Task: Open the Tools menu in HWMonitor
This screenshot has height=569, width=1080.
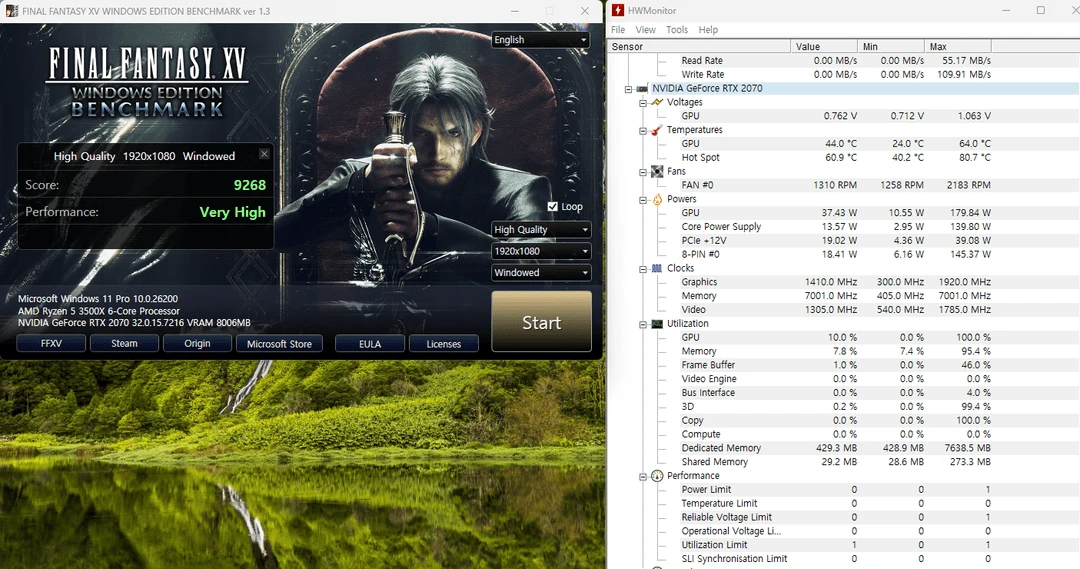Action: [676, 30]
